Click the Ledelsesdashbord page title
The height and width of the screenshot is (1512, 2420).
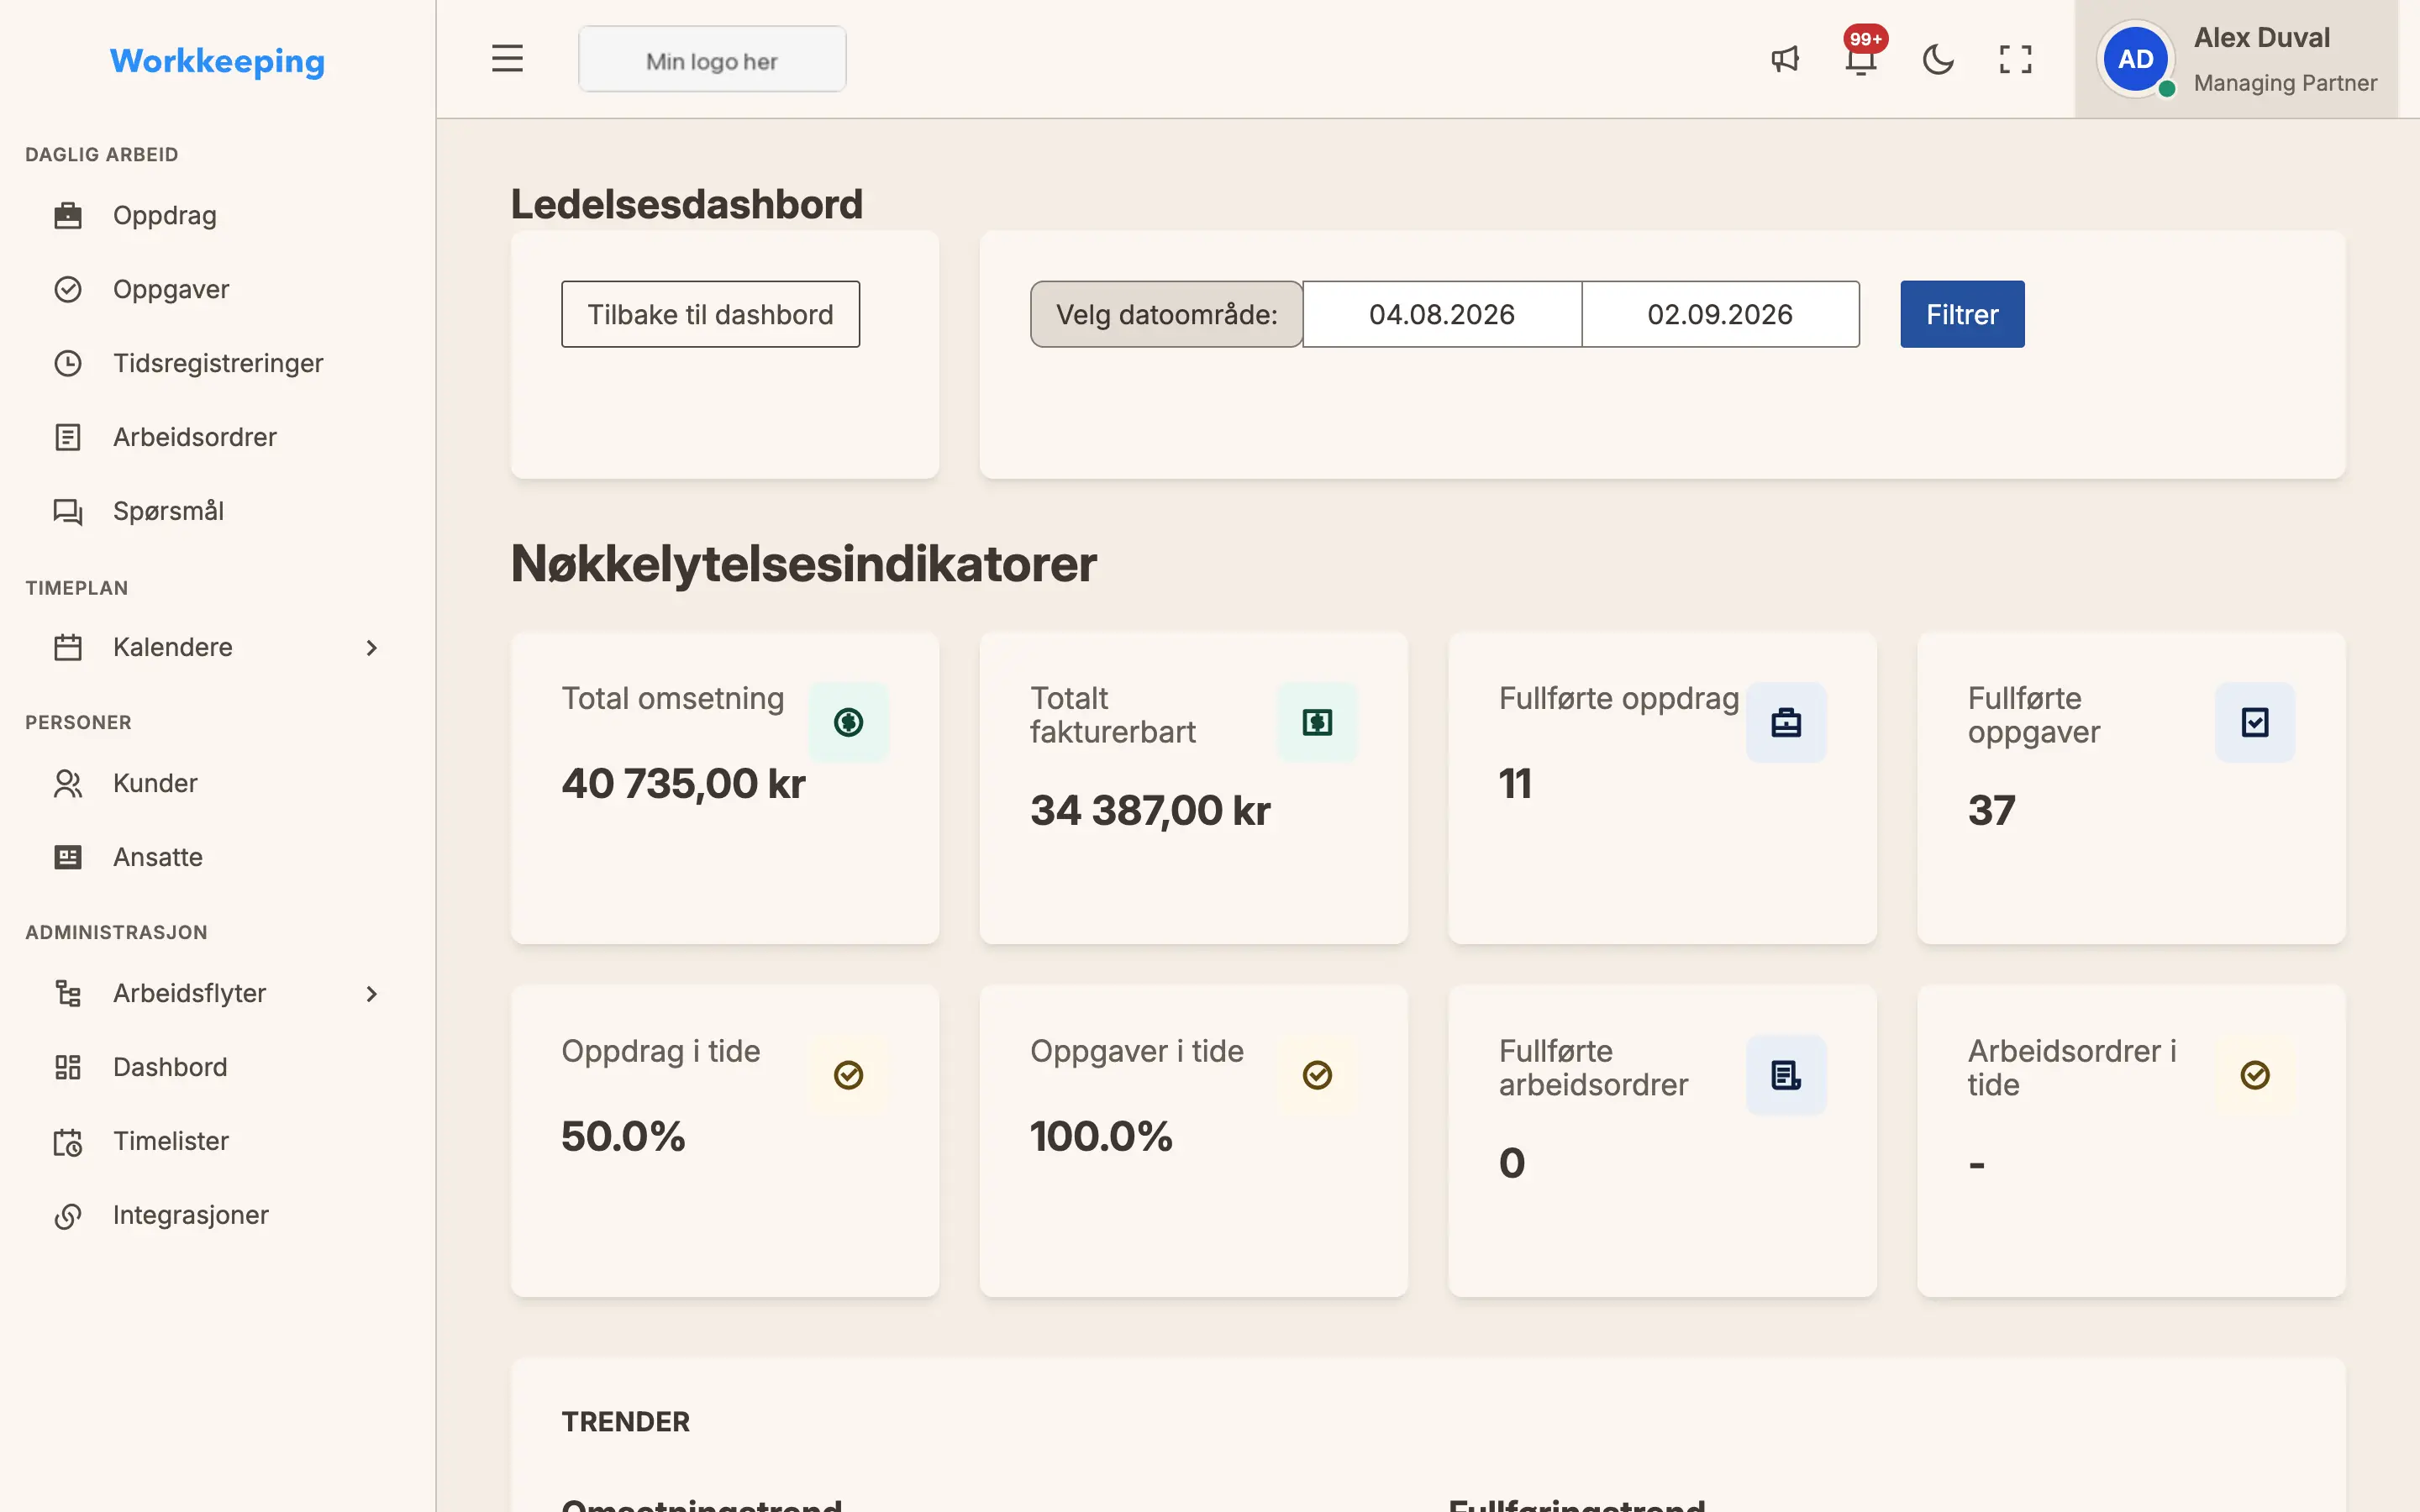[686, 204]
